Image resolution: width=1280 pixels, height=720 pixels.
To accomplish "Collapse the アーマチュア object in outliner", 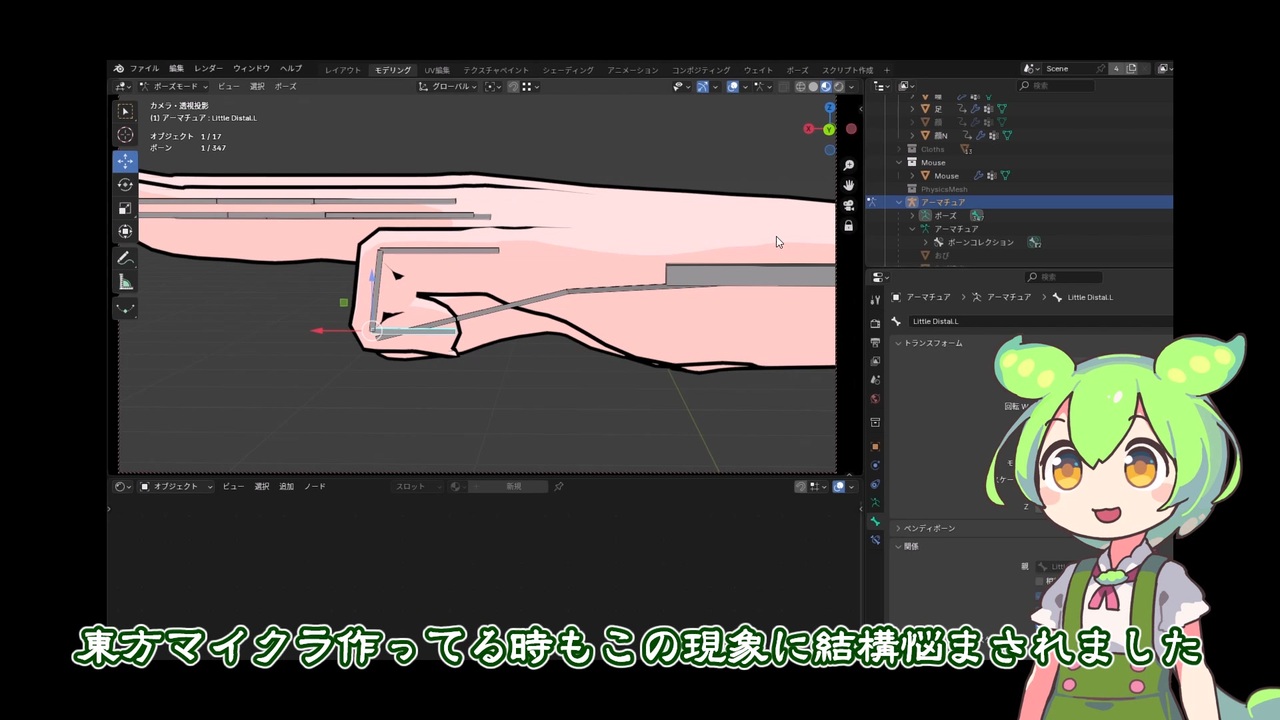I will point(899,203).
